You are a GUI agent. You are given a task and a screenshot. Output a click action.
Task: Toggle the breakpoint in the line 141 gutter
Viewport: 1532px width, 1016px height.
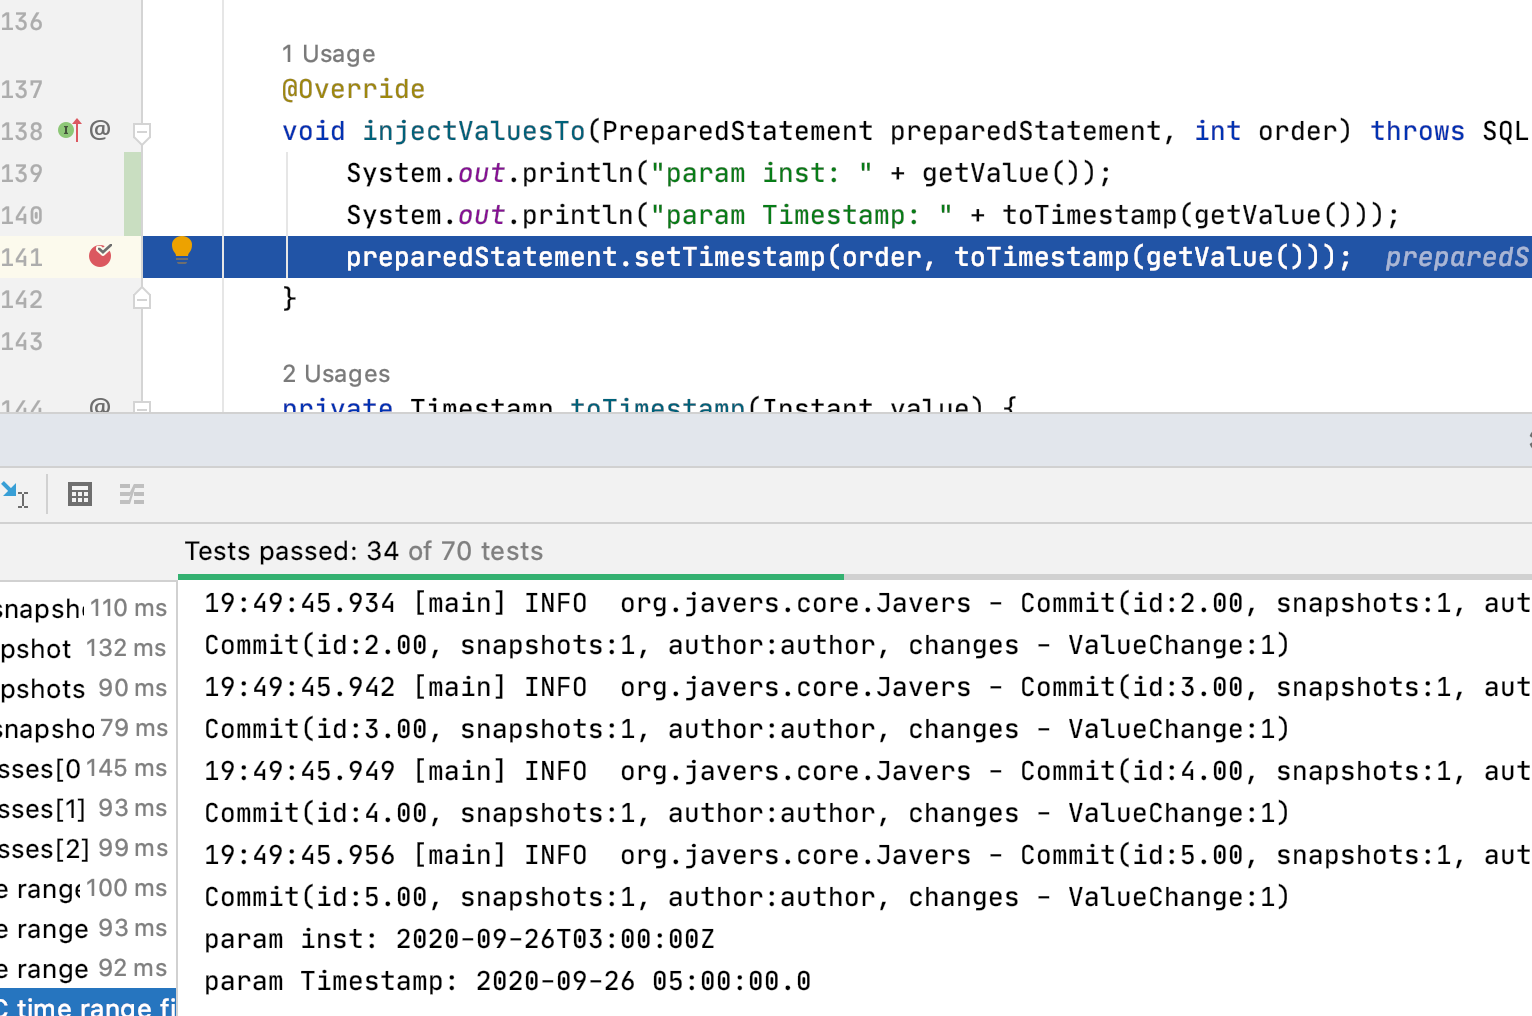99,256
